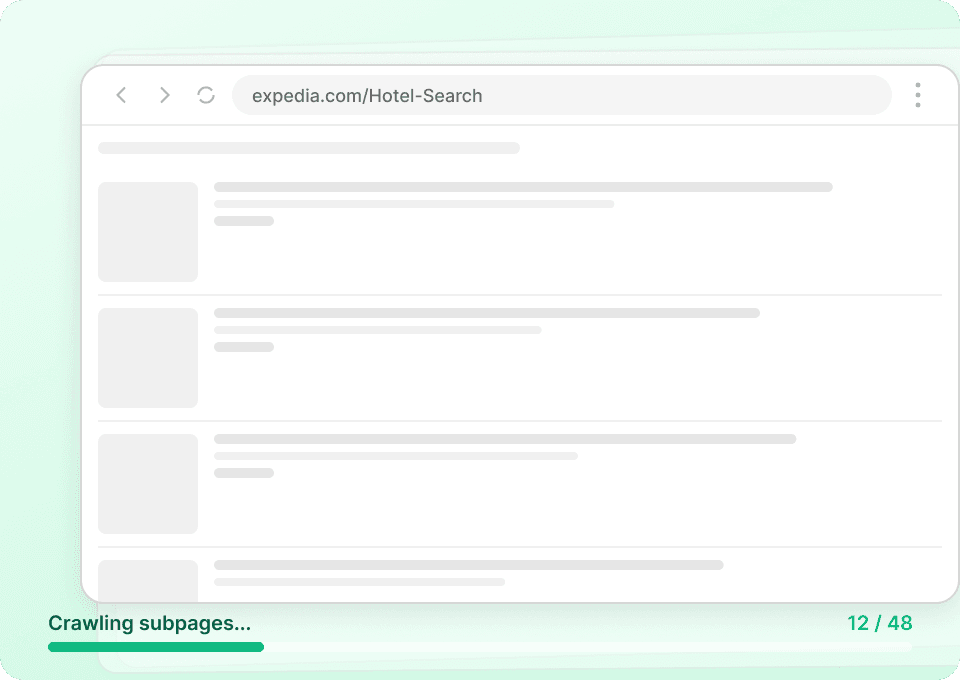This screenshot has width=960, height=680.
Task: Open the fourth result's title placeholder line
Action: coord(468,565)
